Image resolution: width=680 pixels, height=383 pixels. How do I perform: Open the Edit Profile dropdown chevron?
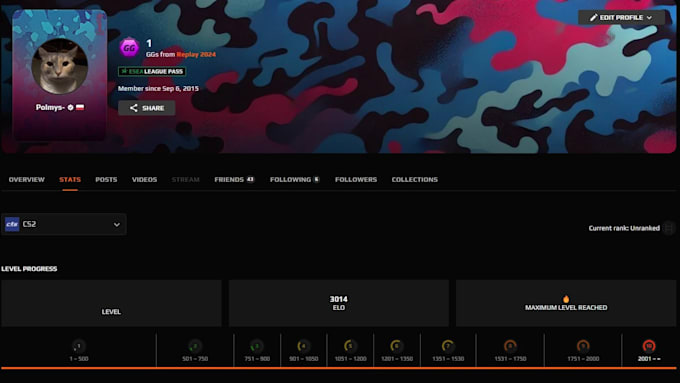[649, 18]
